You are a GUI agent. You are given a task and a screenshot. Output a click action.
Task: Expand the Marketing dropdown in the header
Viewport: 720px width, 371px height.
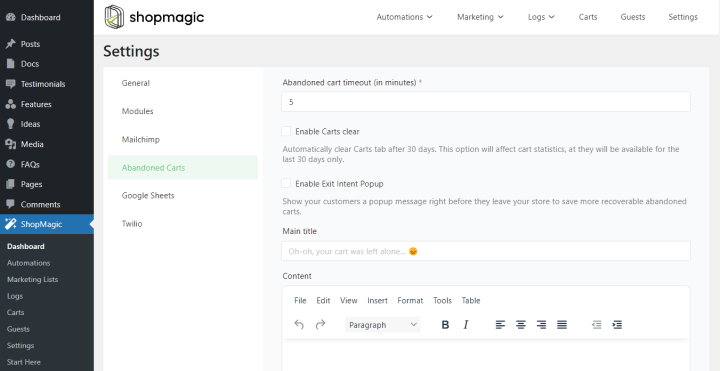480,17
